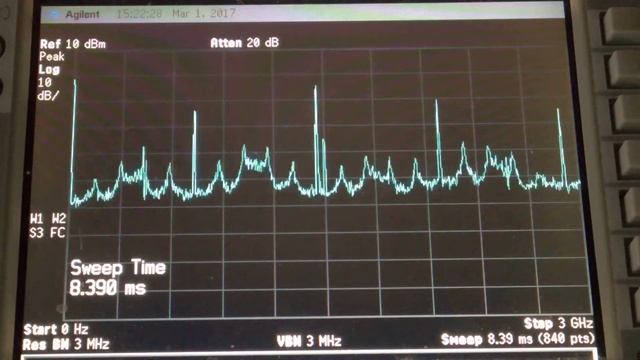Viewport: 640px width, 360px height.
Task: Click the tall spectral peak at the 0 Hz edge
Action: click(74, 141)
